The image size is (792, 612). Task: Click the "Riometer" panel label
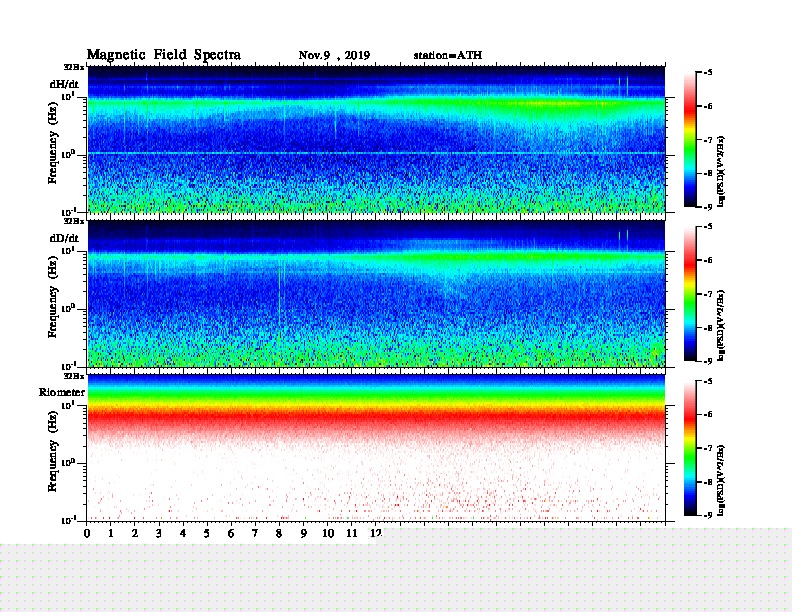click(62, 392)
